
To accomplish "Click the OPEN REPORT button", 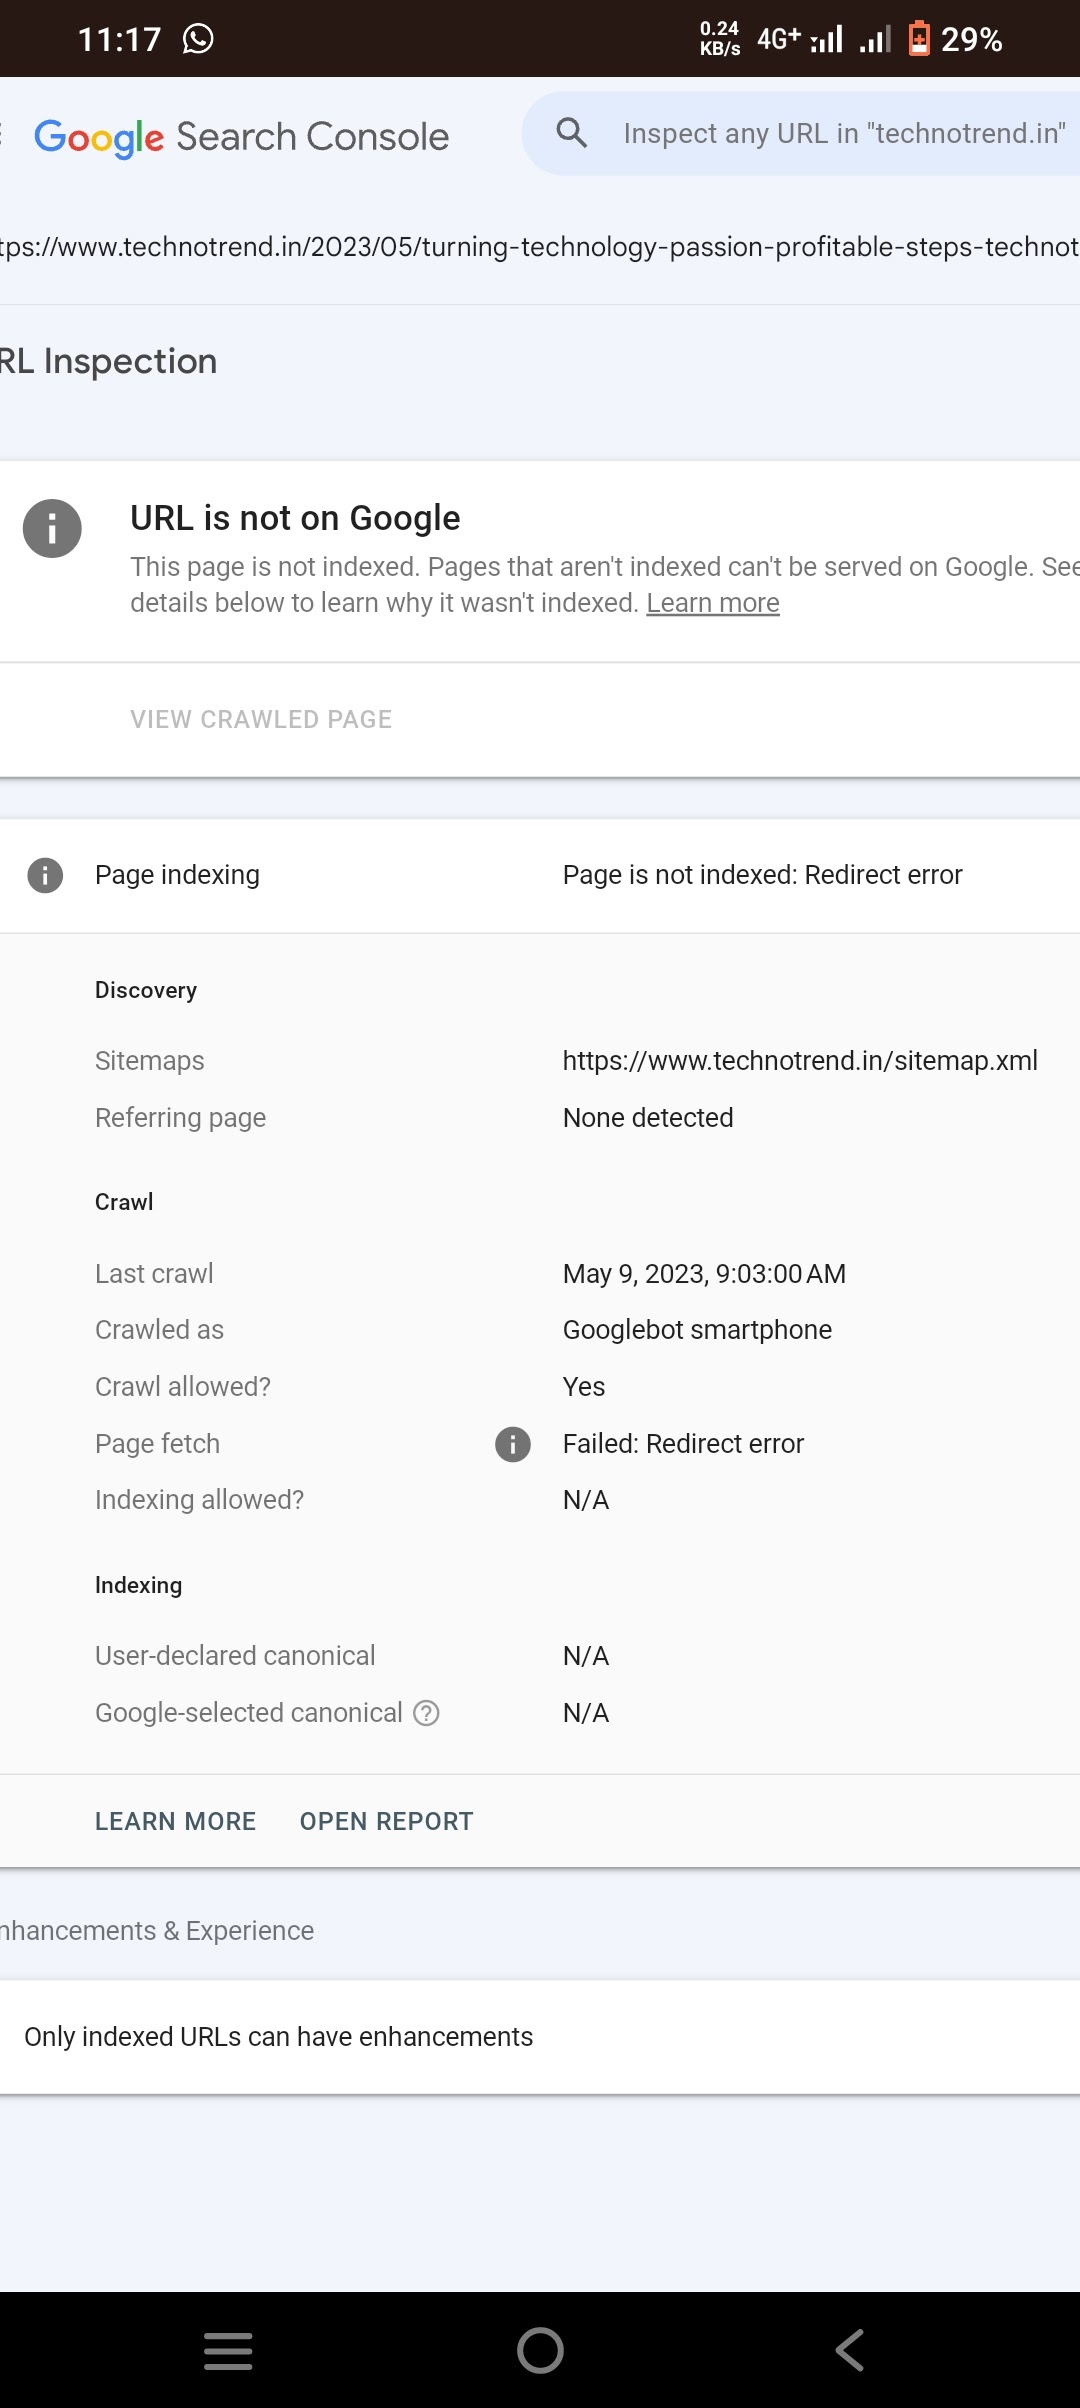I will pos(386,1821).
